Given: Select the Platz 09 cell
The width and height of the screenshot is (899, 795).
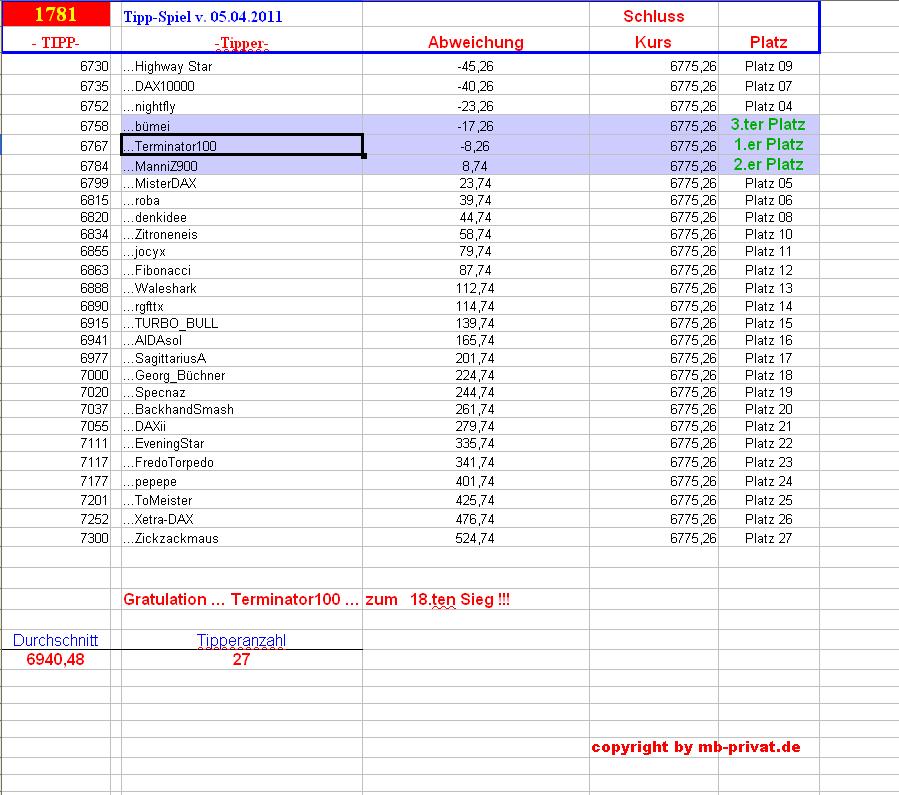Looking at the screenshot, I should tap(768, 66).
